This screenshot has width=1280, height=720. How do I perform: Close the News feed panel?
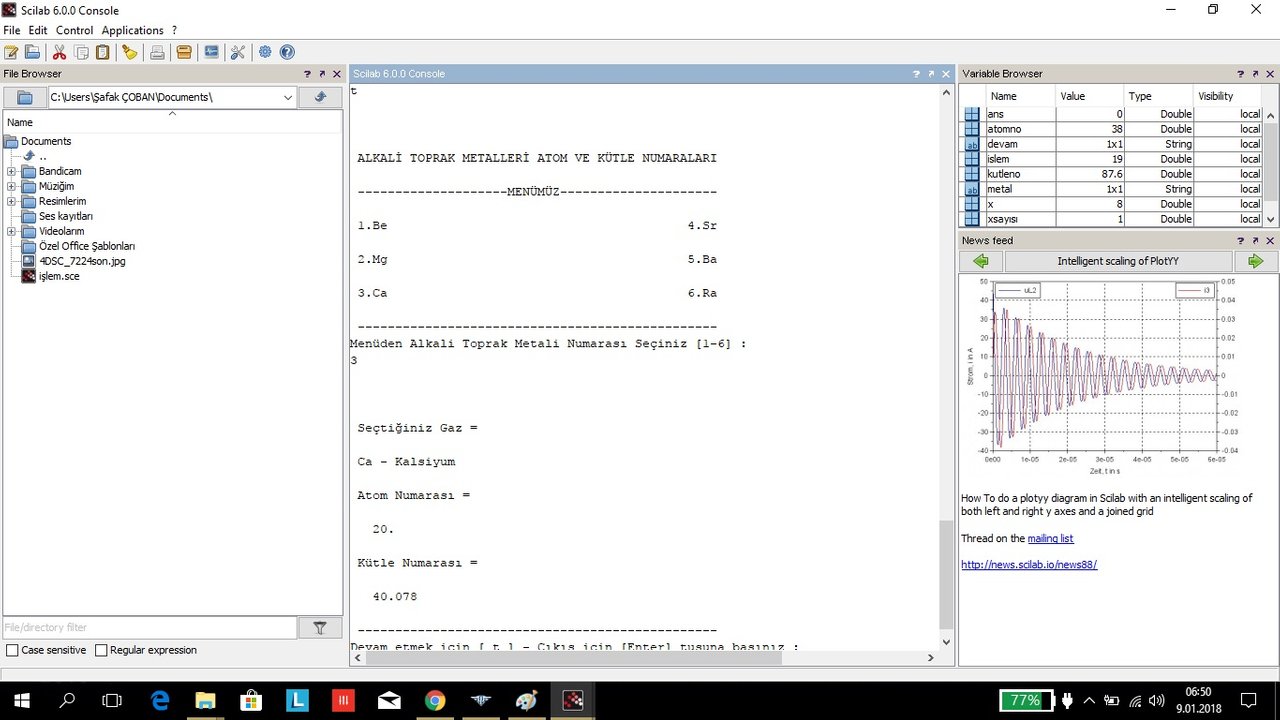pyautogui.click(x=1271, y=241)
